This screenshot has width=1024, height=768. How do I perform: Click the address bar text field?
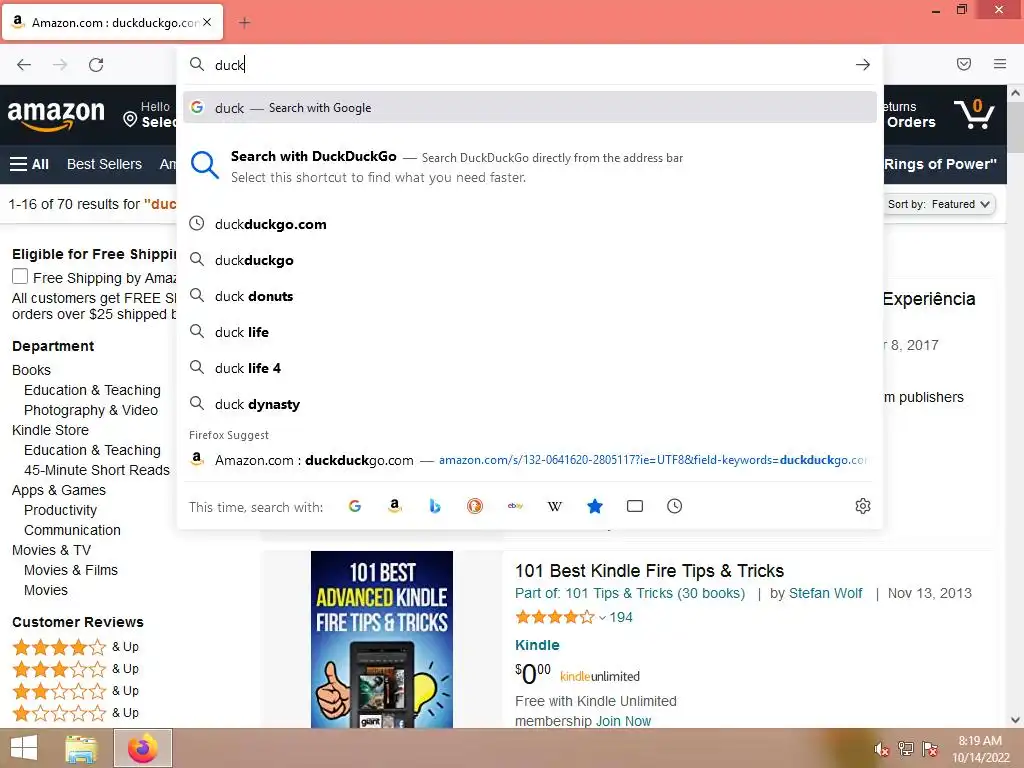pos(529,65)
